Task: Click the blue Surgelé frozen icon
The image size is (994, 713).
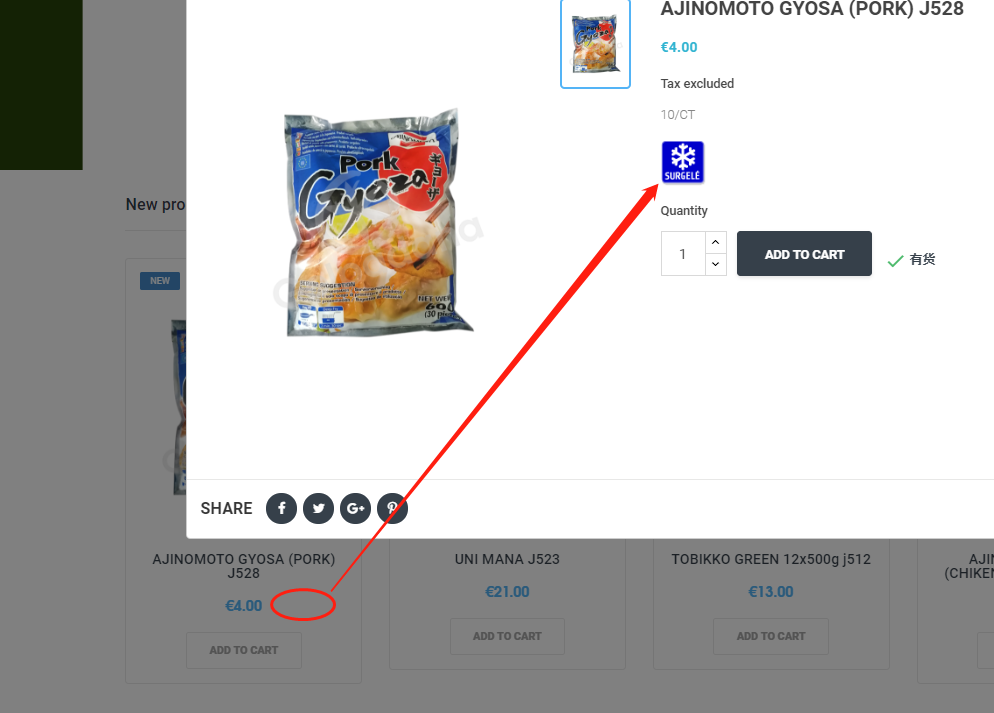Action: [x=683, y=162]
